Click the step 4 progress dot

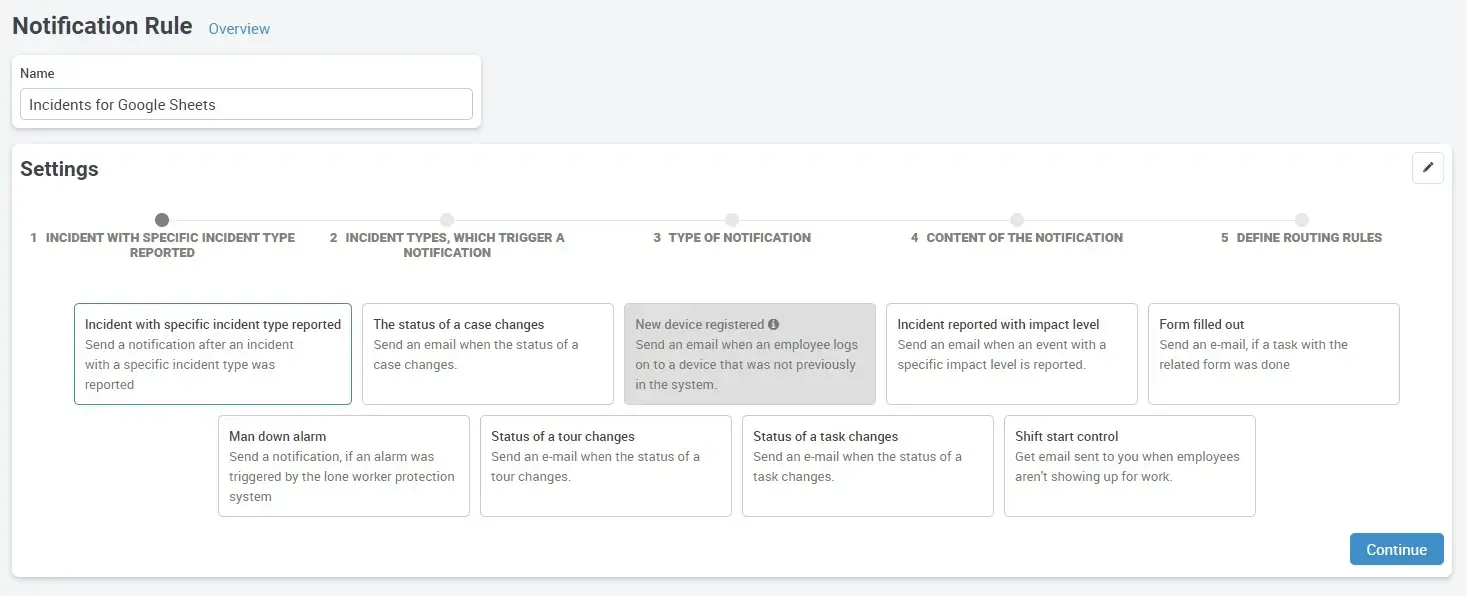pyautogui.click(x=1017, y=219)
